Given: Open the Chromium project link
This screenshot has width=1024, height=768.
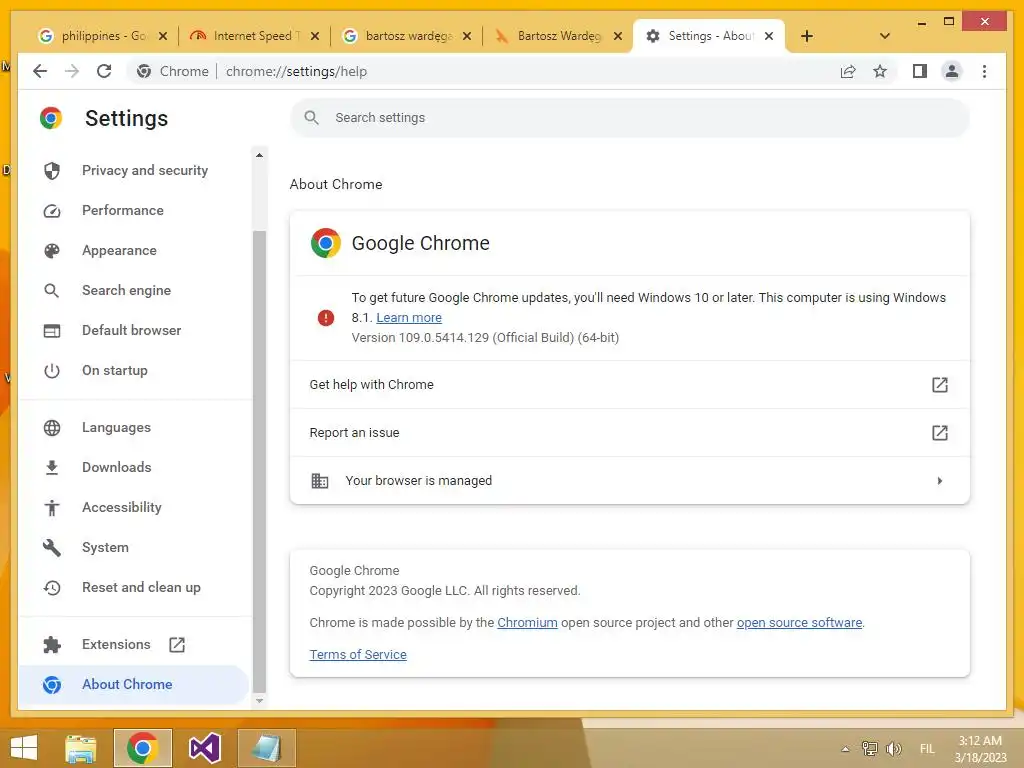Looking at the screenshot, I should point(527,623).
